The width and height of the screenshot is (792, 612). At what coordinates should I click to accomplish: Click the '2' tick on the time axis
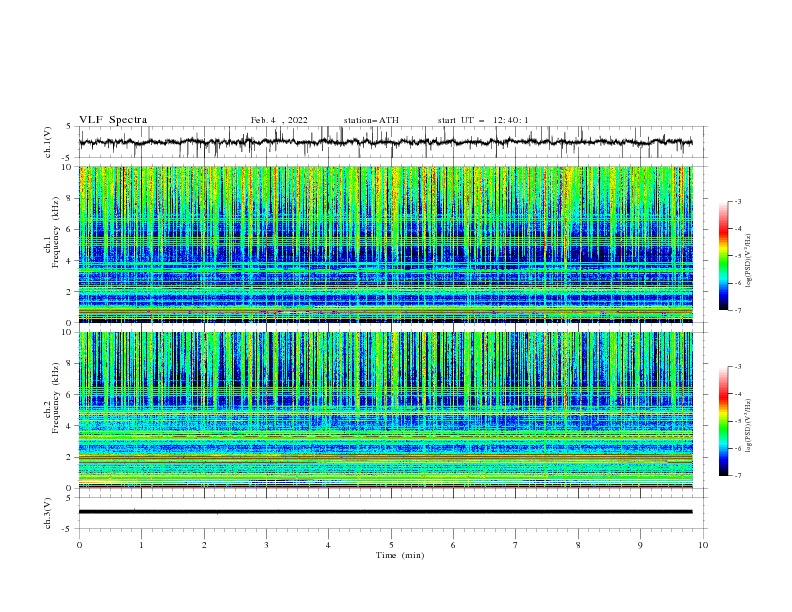tap(204, 545)
